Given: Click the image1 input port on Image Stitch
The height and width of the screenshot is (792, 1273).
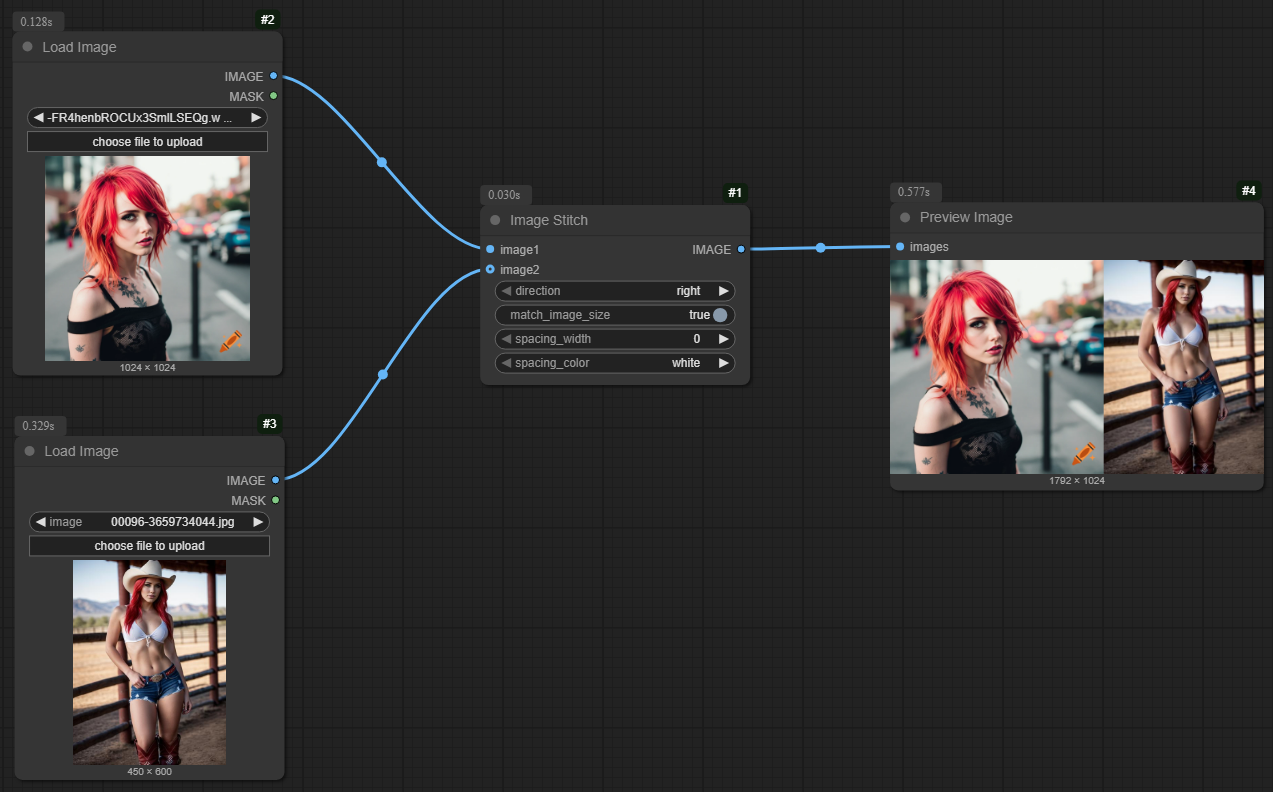Looking at the screenshot, I should point(490,249).
